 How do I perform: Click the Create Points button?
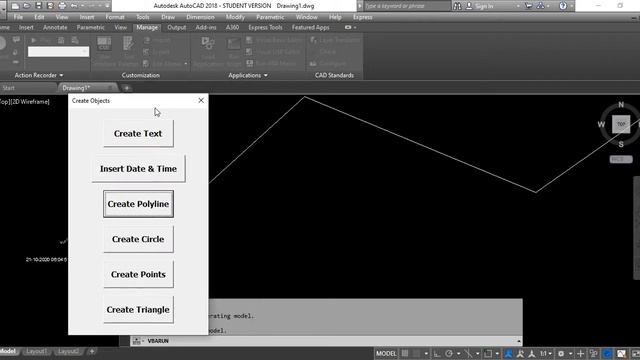[138, 274]
